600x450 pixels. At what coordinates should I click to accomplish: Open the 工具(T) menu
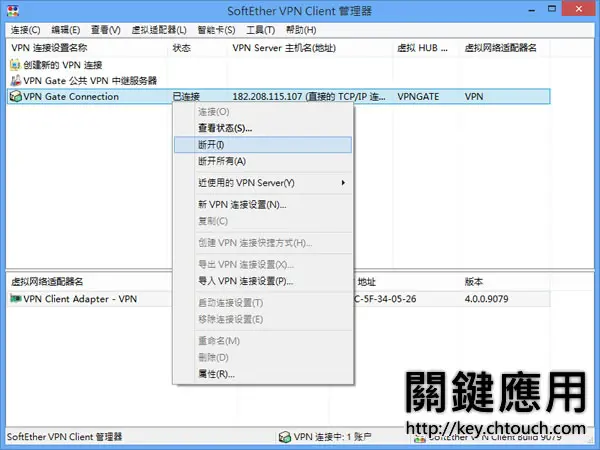click(x=261, y=30)
